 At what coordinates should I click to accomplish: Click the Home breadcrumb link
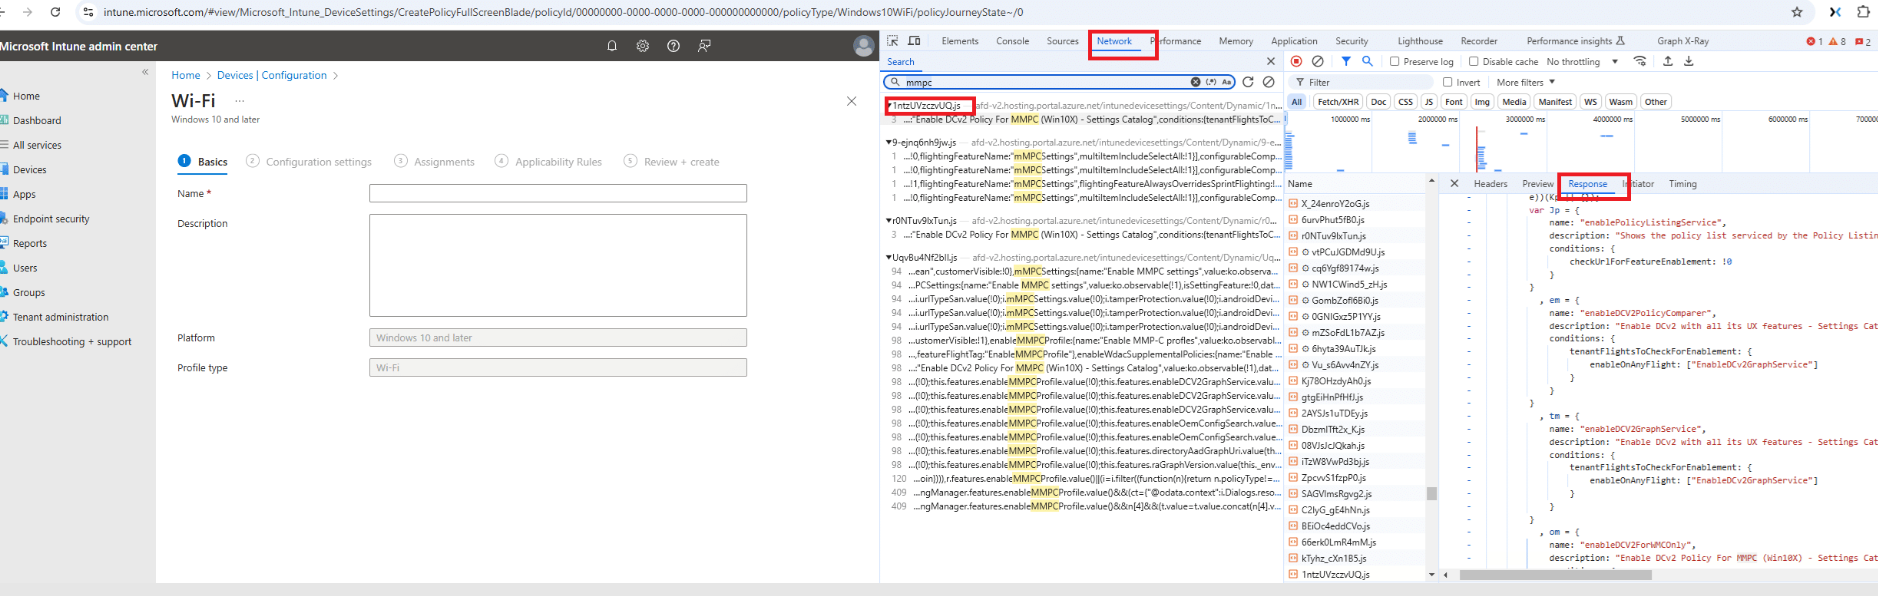[186, 75]
